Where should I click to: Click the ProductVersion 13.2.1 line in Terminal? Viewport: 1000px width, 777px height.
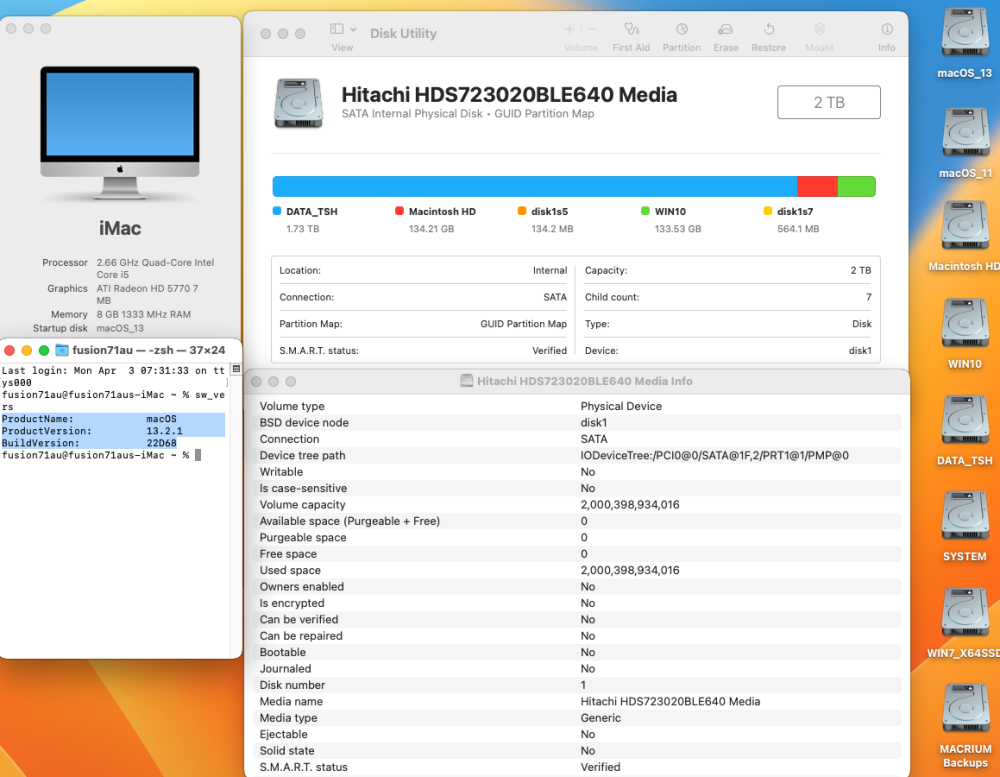pos(113,431)
